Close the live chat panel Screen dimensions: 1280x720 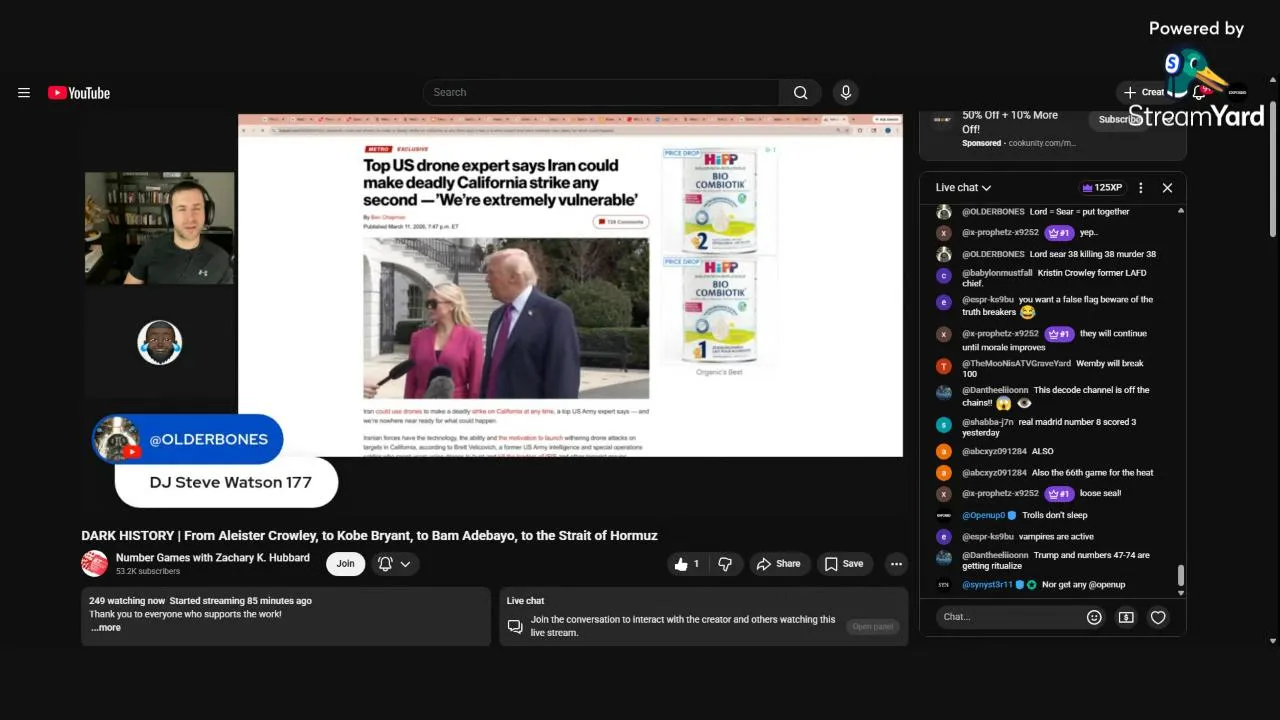tap(1167, 188)
